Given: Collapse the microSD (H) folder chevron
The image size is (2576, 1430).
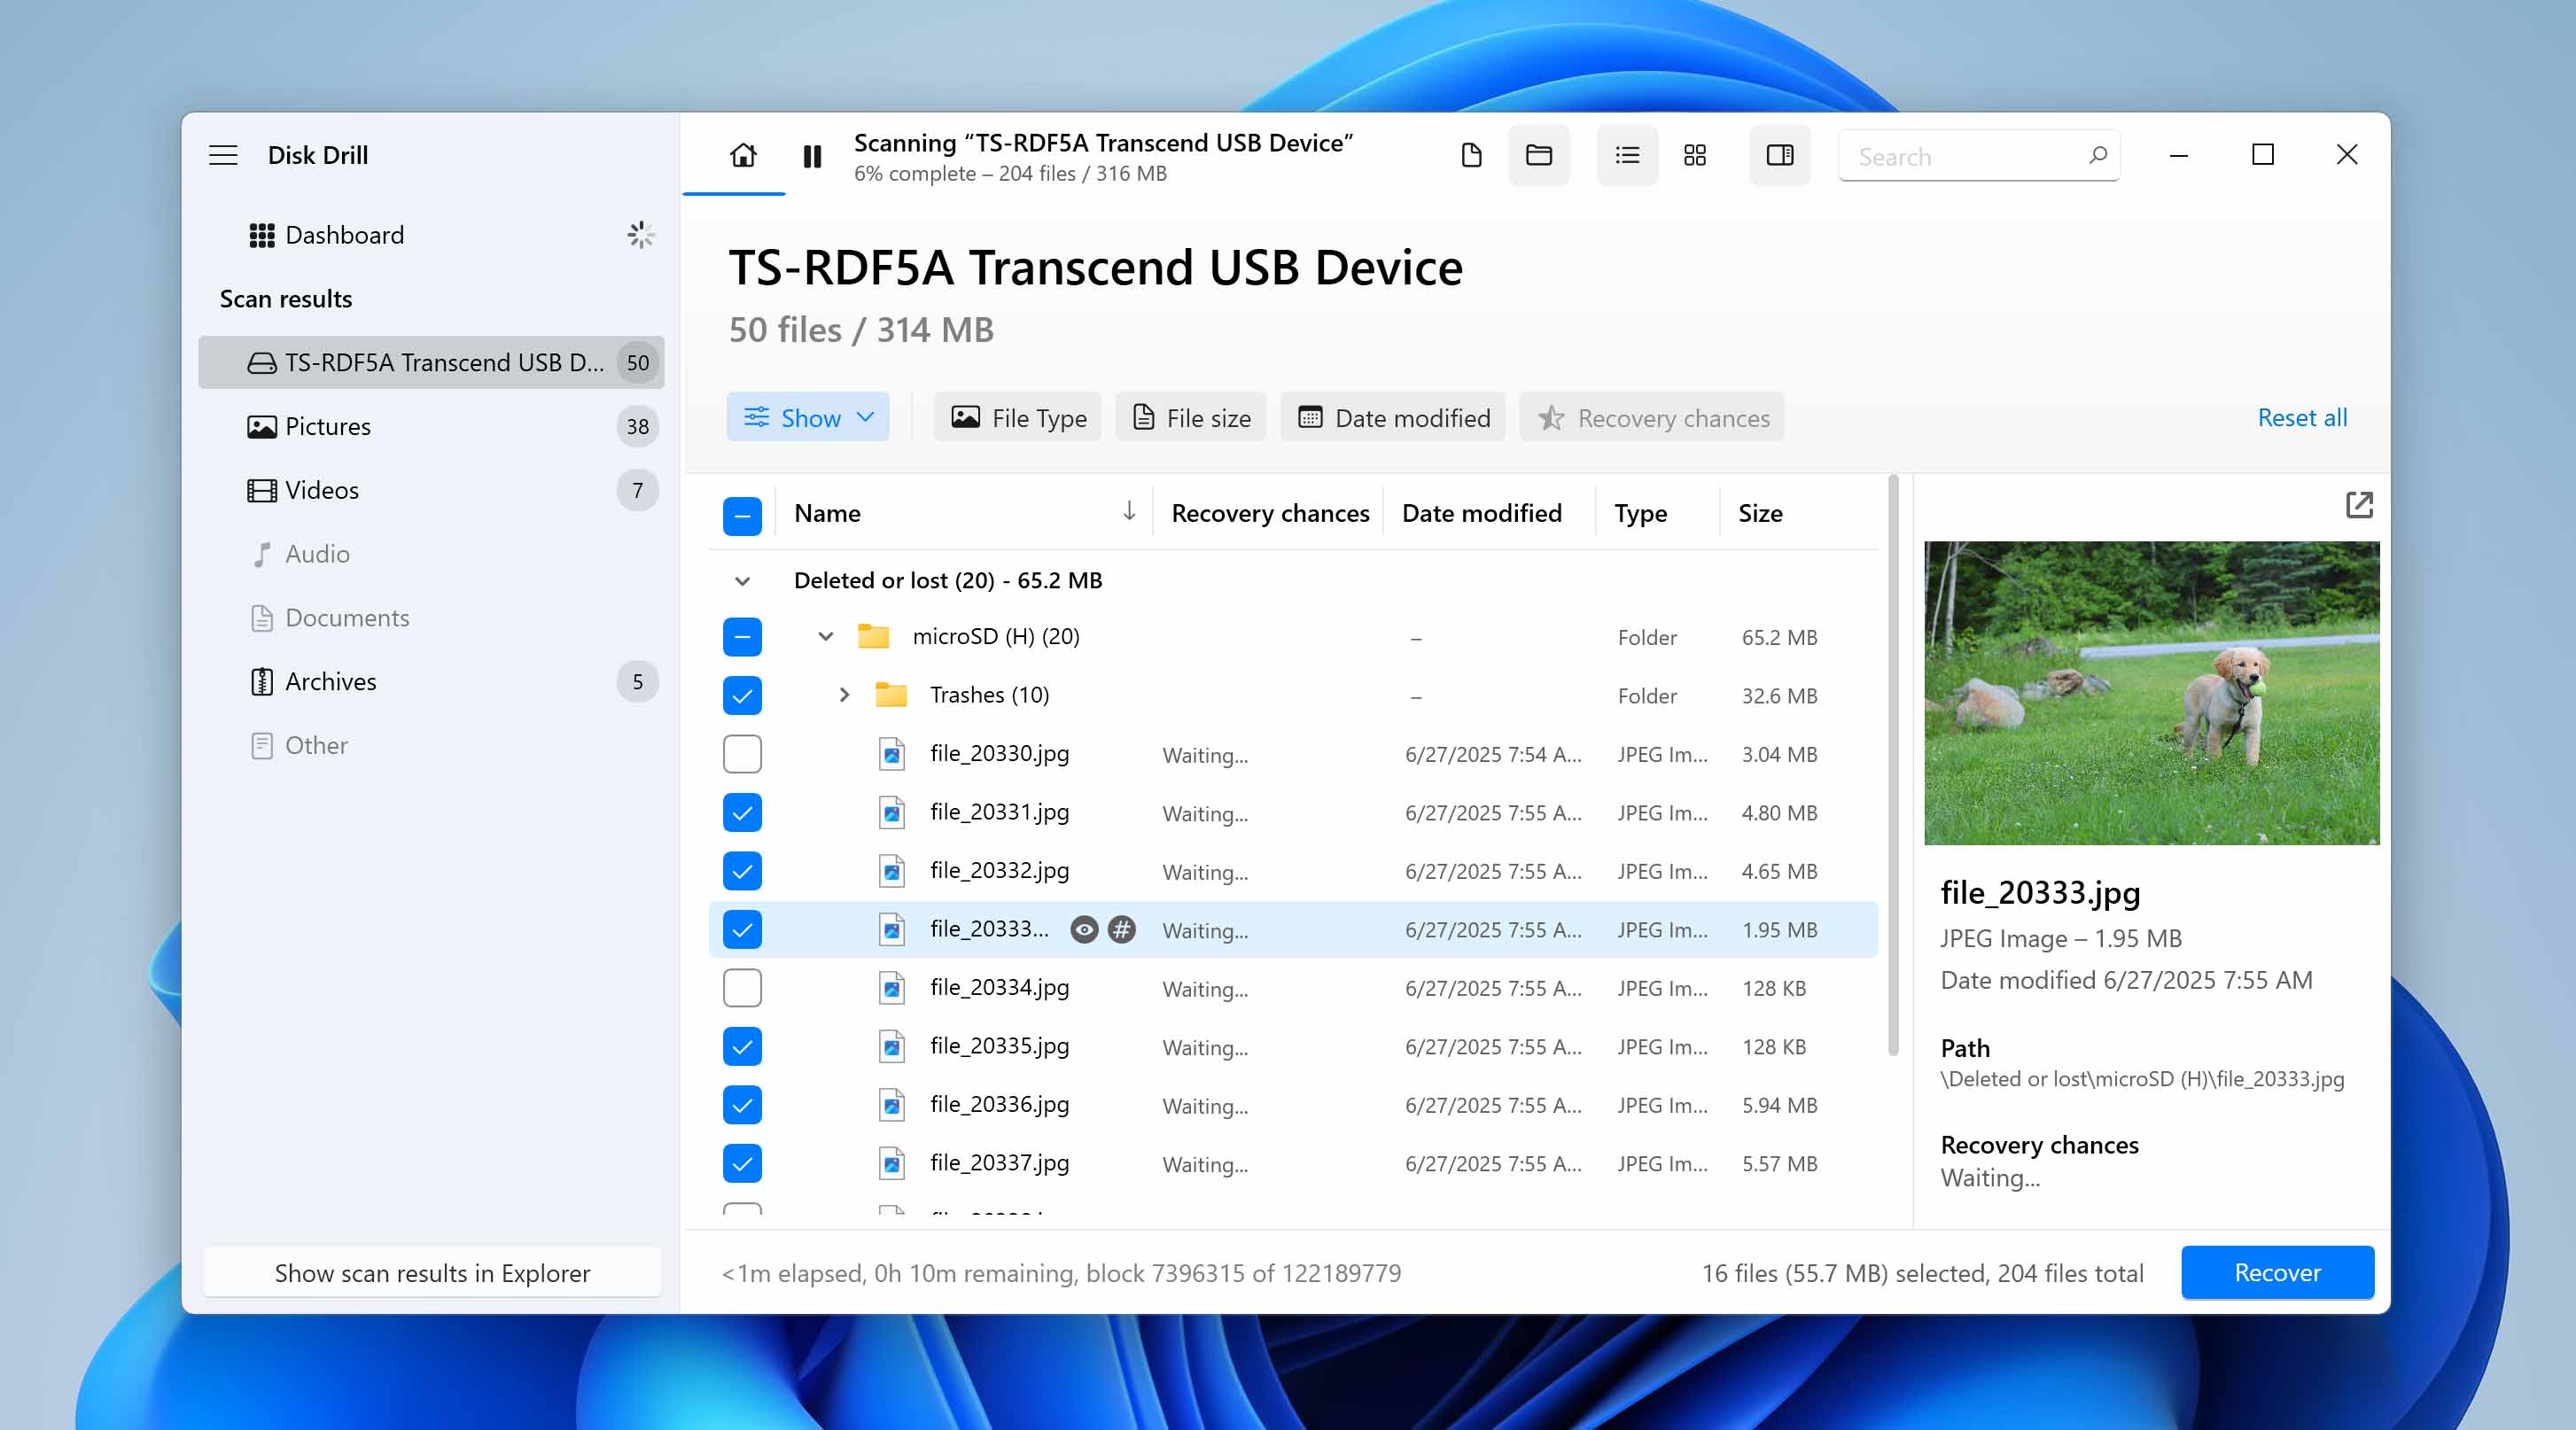Looking at the screenshot, I should tap(825, 636).
